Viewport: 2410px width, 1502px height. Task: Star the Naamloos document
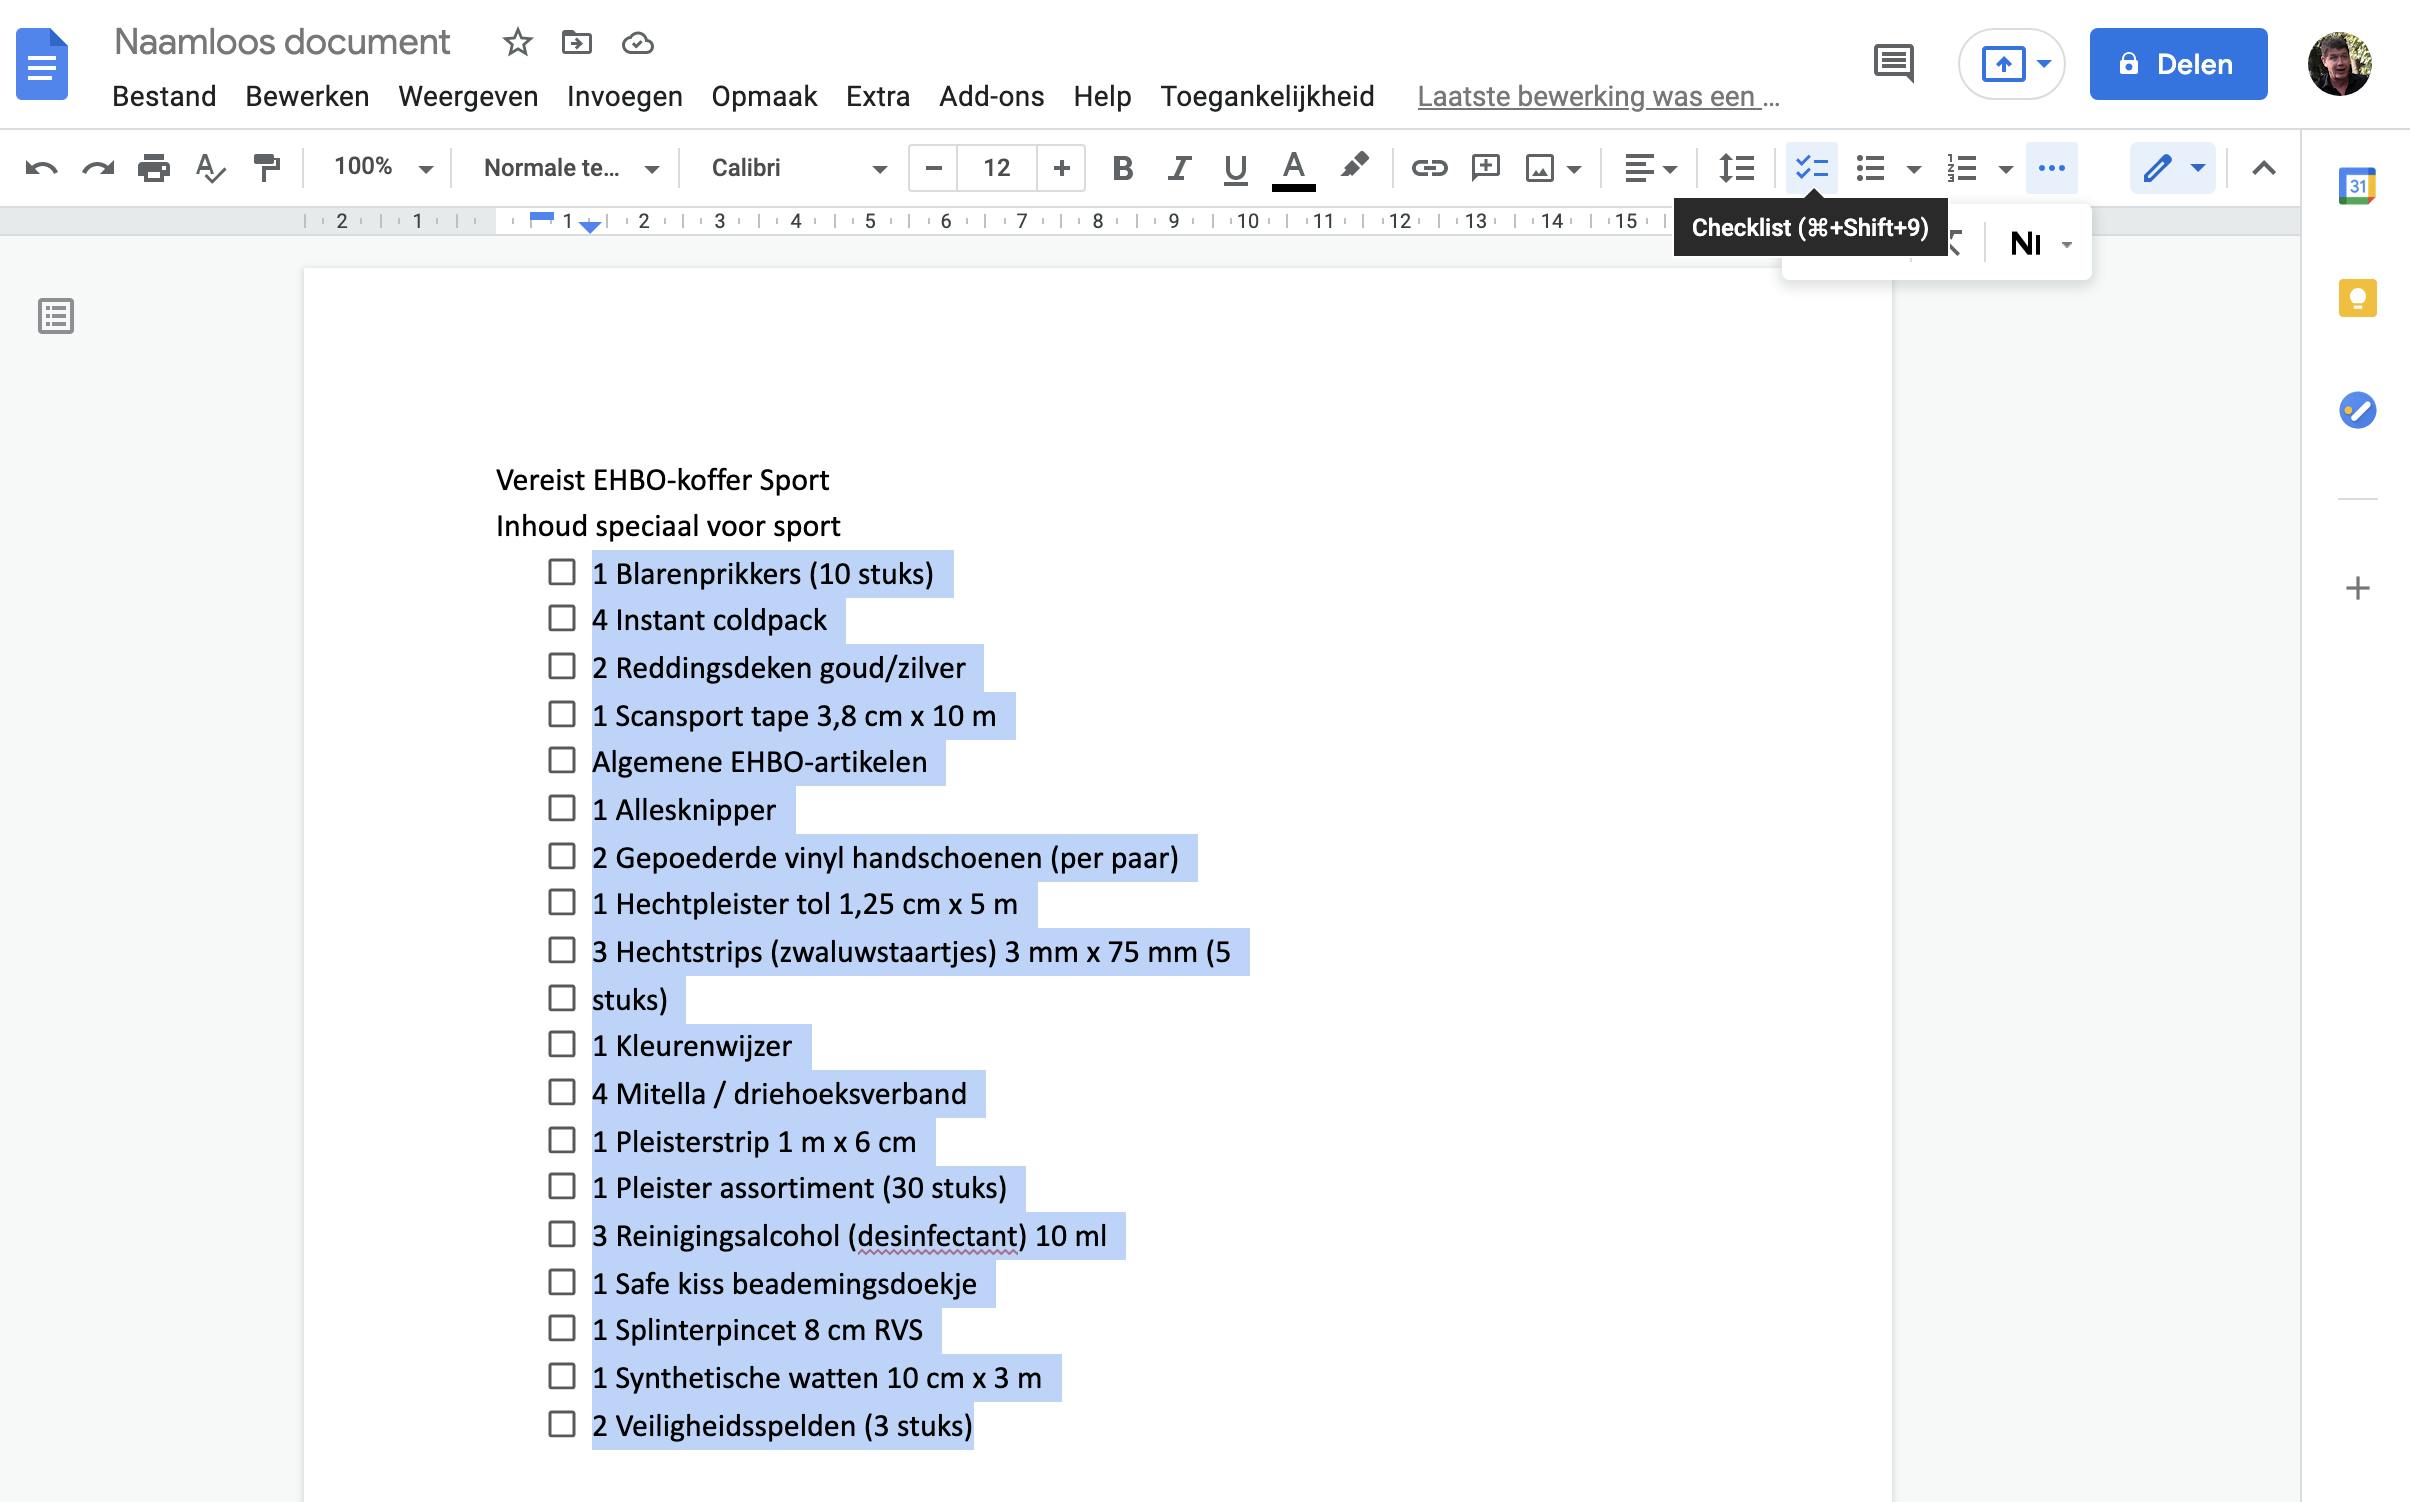click(x=517, y=43)
